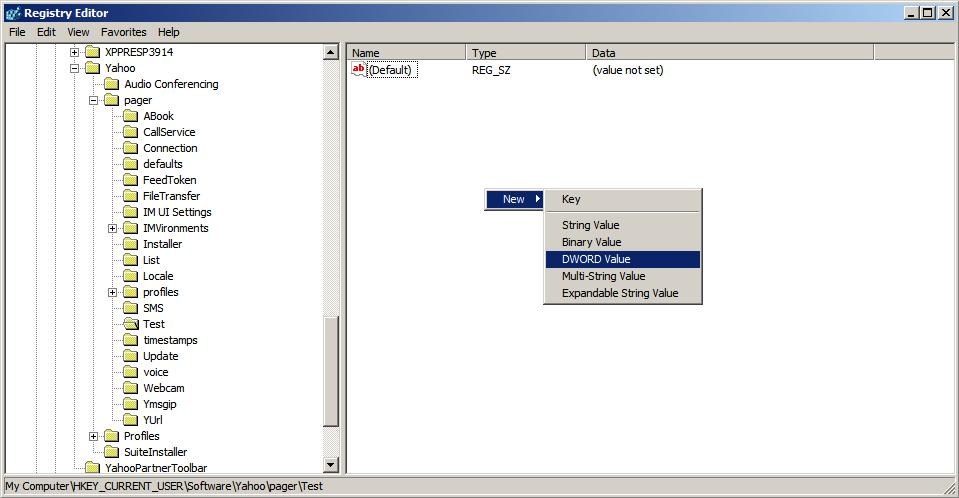The image size is (959, 498).
Task: Open the Help menu
Action: [169, 32]
